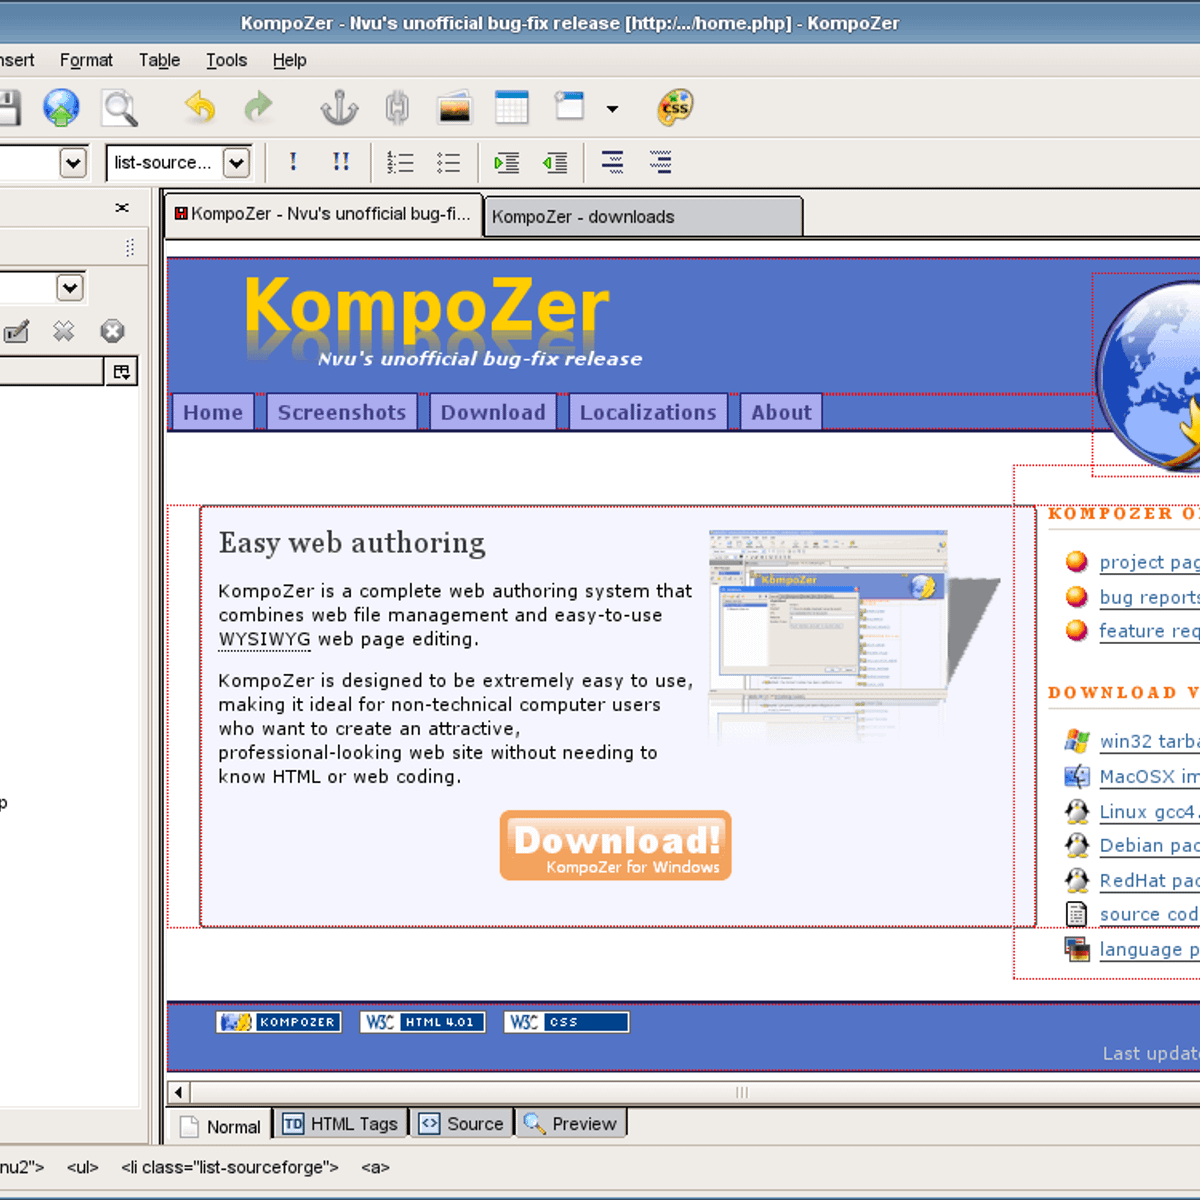Apply emphasis with the single exclamation icon
The image size is (1200, 1200).
(293, 162)
